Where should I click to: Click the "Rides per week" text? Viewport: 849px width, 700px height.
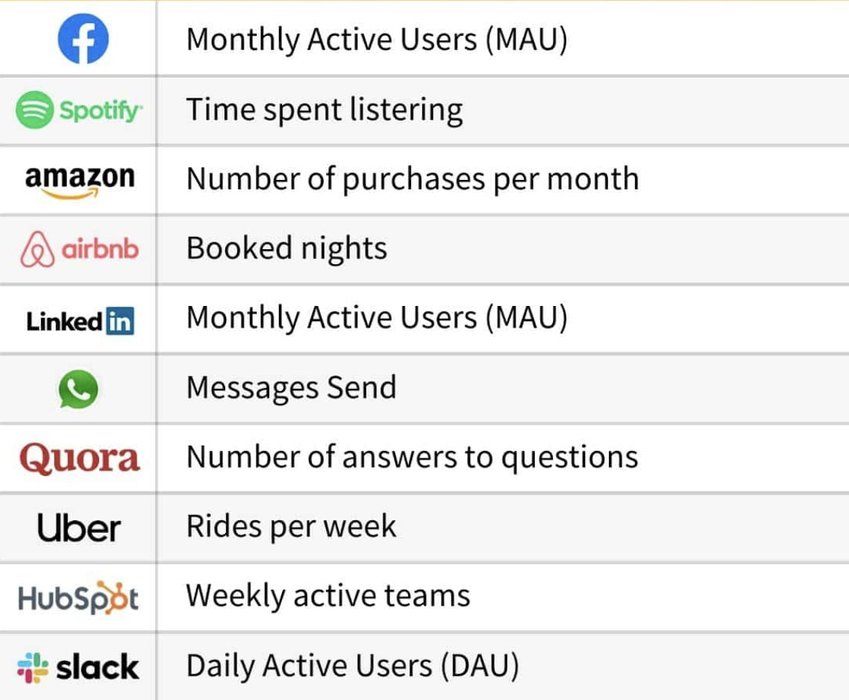point(291,526)
